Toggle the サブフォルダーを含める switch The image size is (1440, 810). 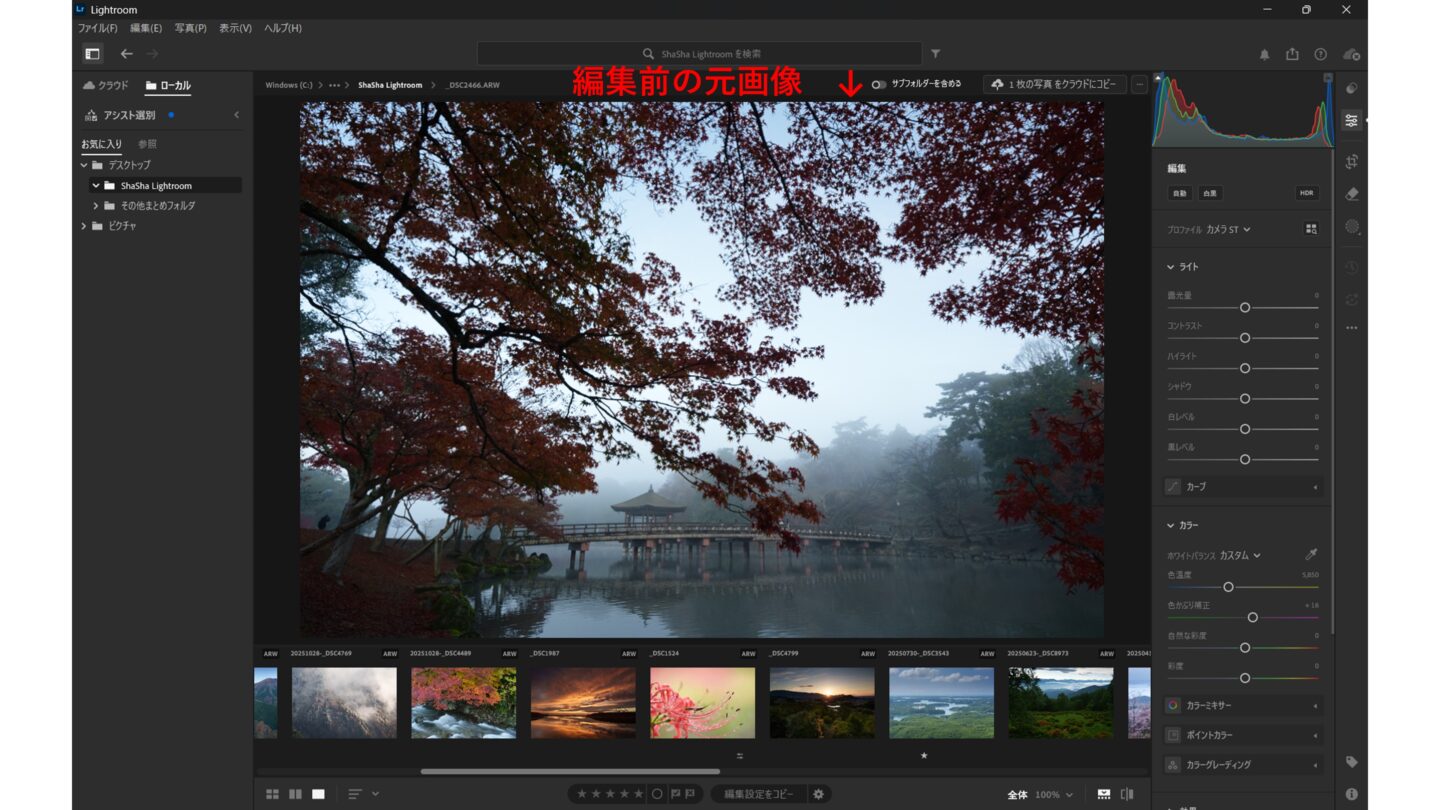point(878,85)
